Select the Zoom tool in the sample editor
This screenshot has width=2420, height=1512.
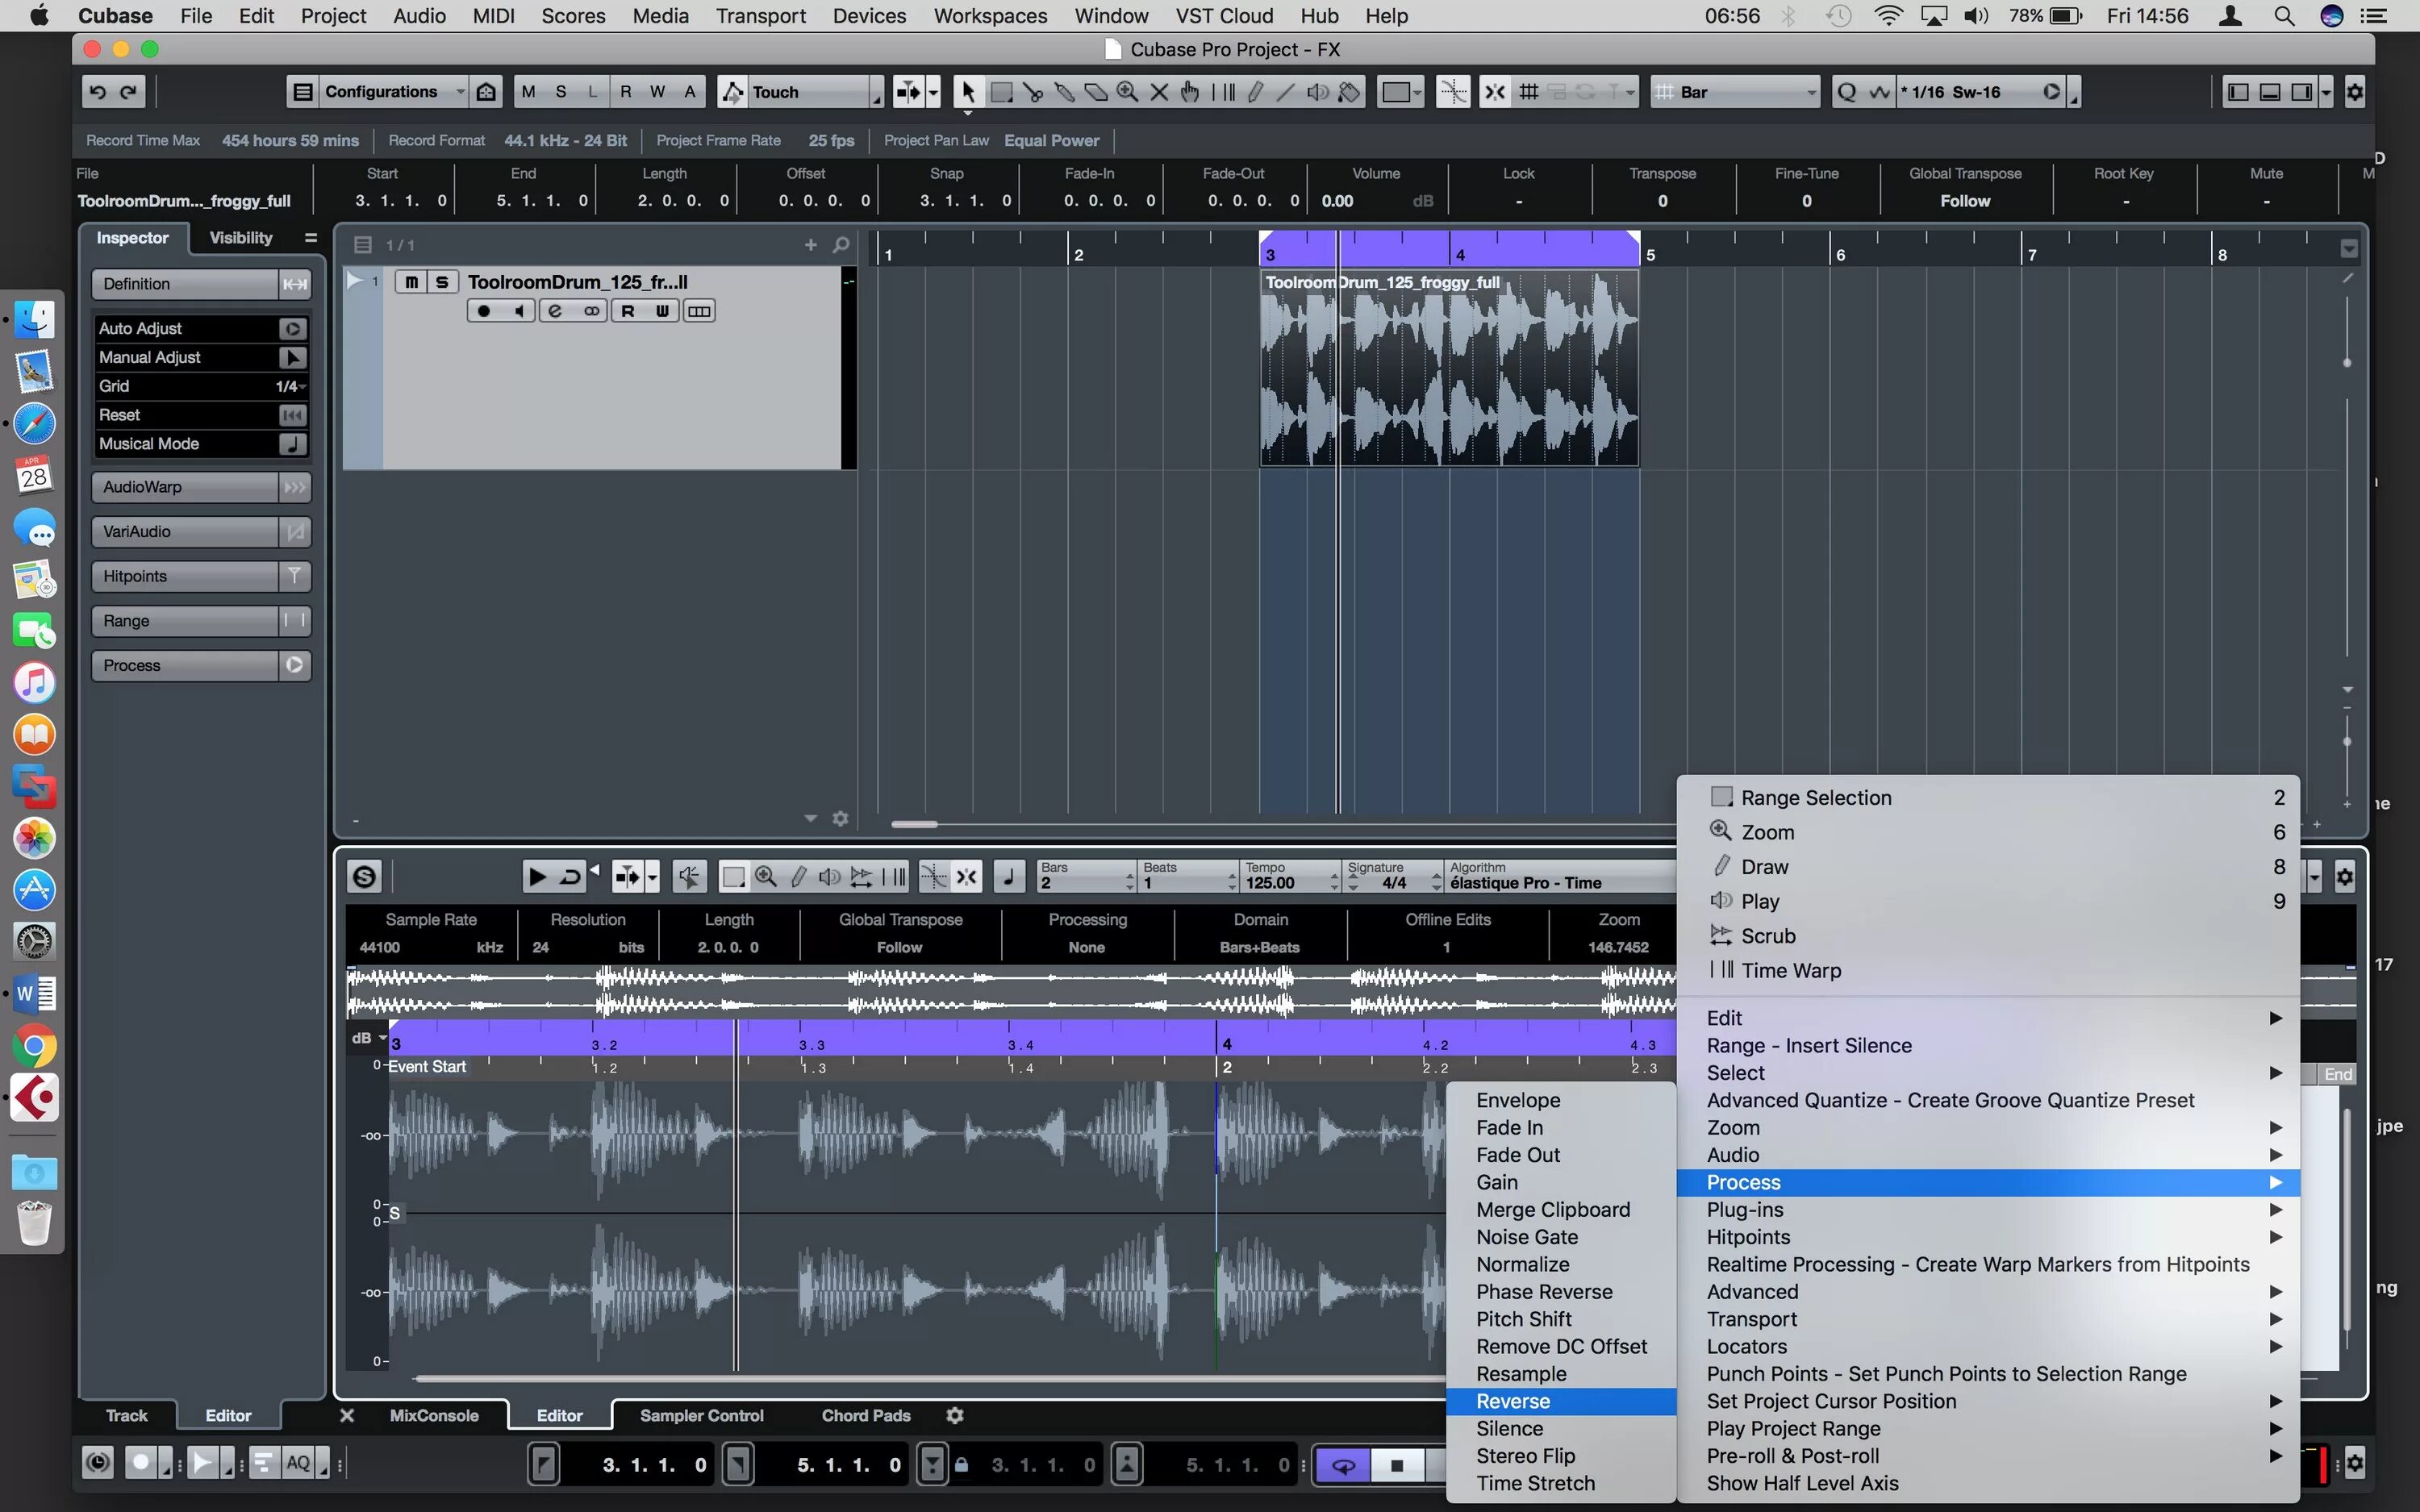[766, 877]
